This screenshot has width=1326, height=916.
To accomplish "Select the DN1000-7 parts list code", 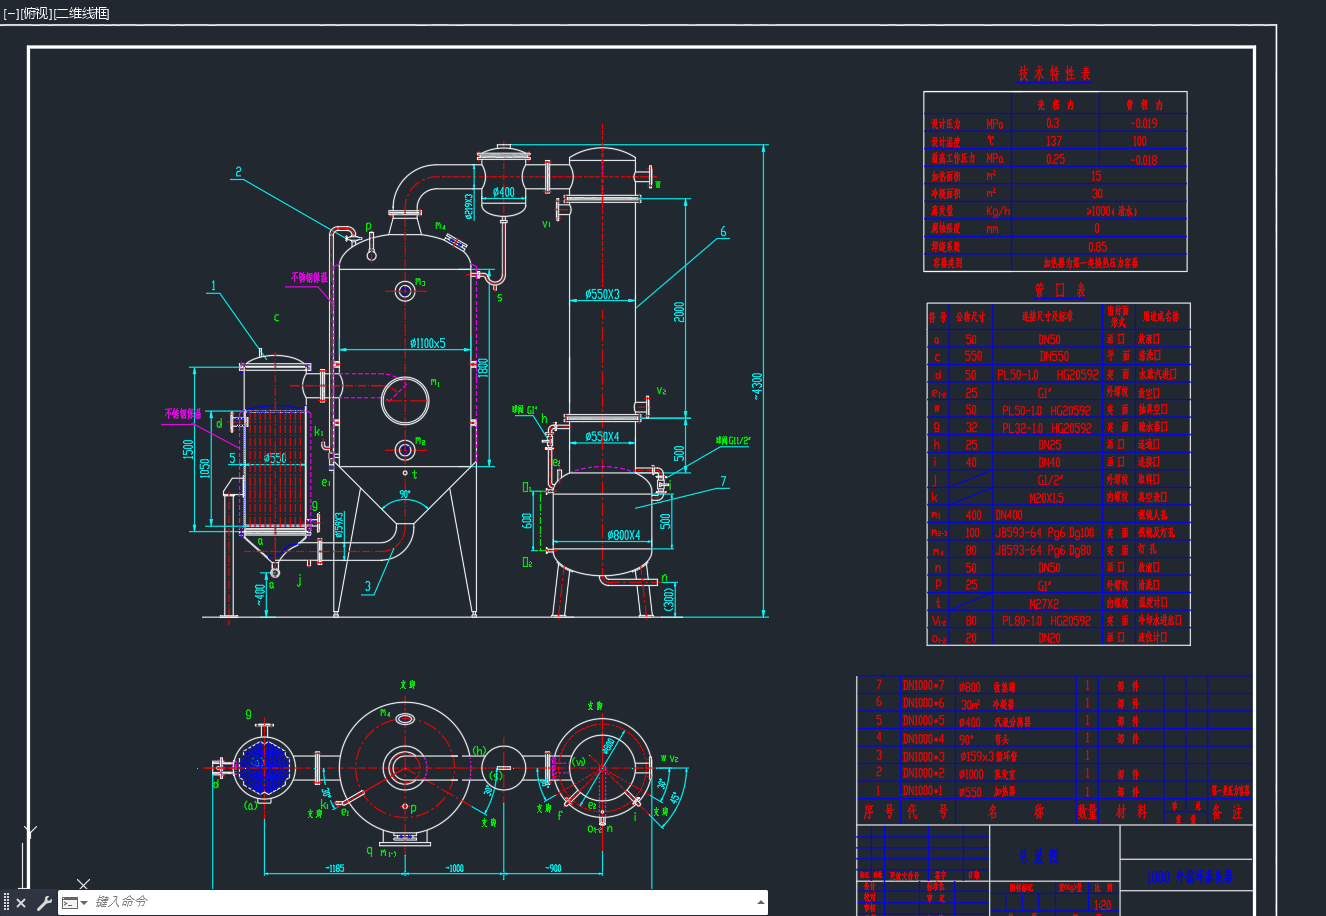I will pyautogui.click(x=923, y=686).
